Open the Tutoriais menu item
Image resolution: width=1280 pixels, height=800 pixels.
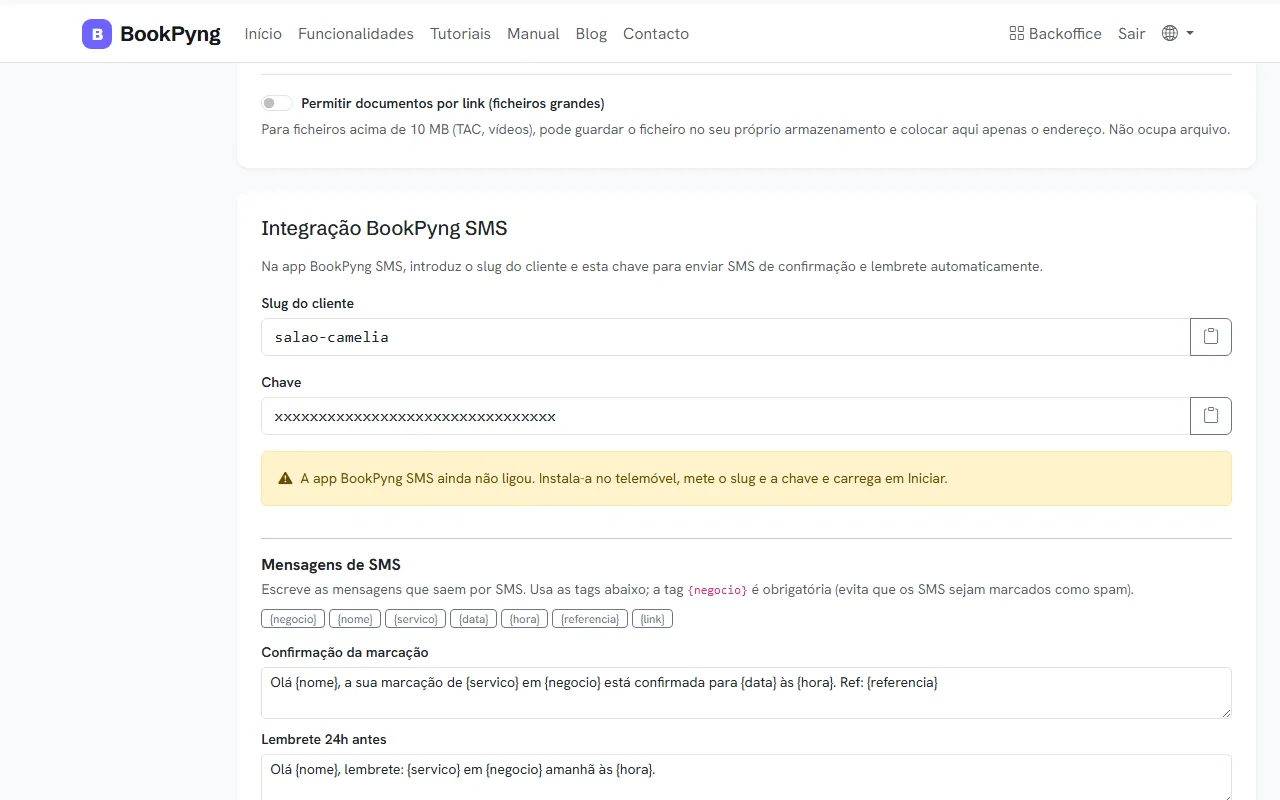click(x=460, y=34)
